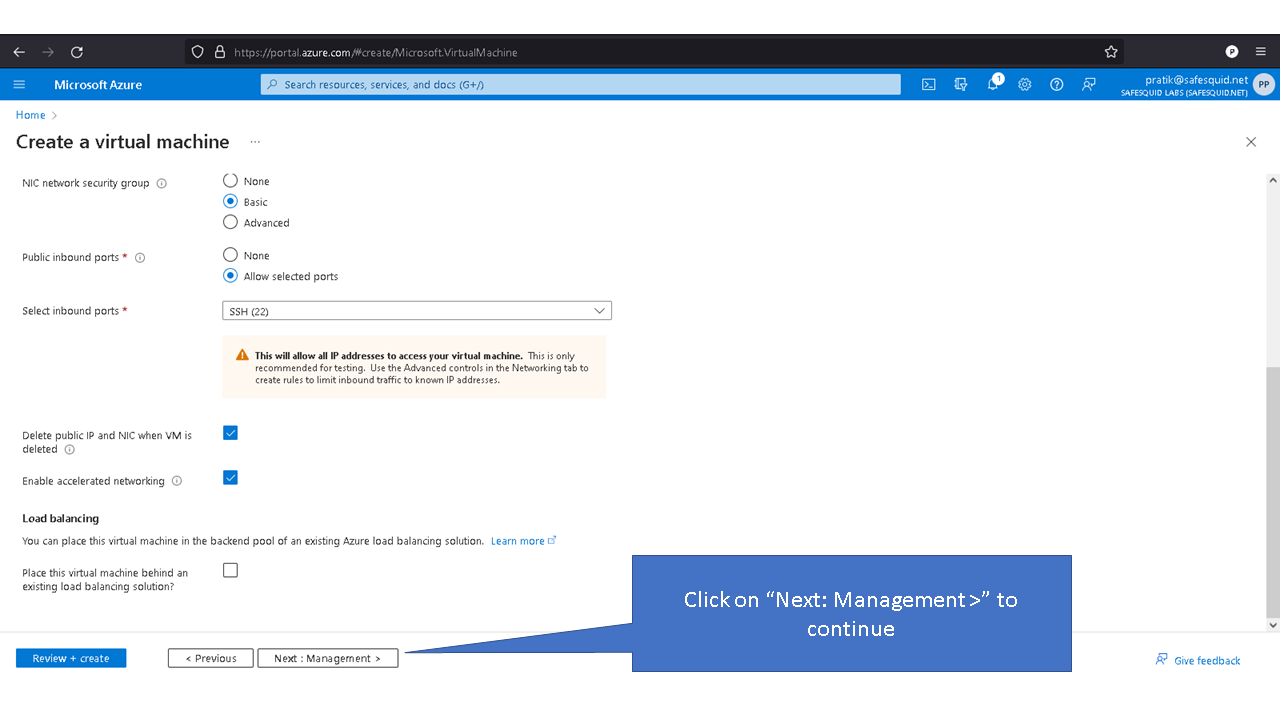Click the Give feedback link

(1207, 661)
